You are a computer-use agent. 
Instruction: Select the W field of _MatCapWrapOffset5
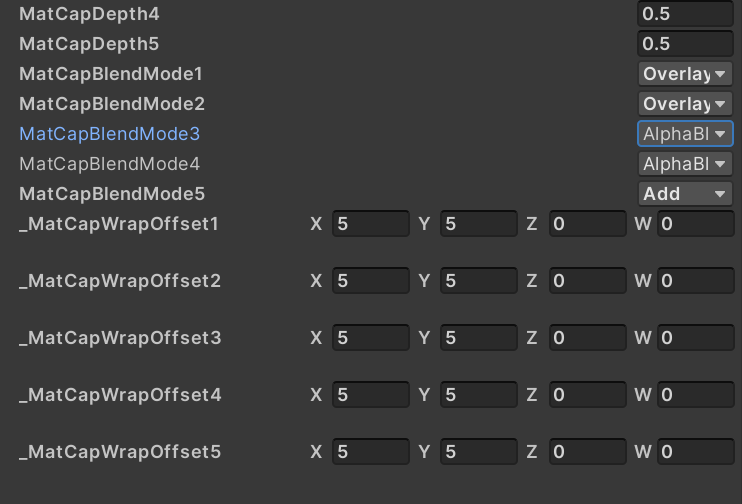[695, 452]
